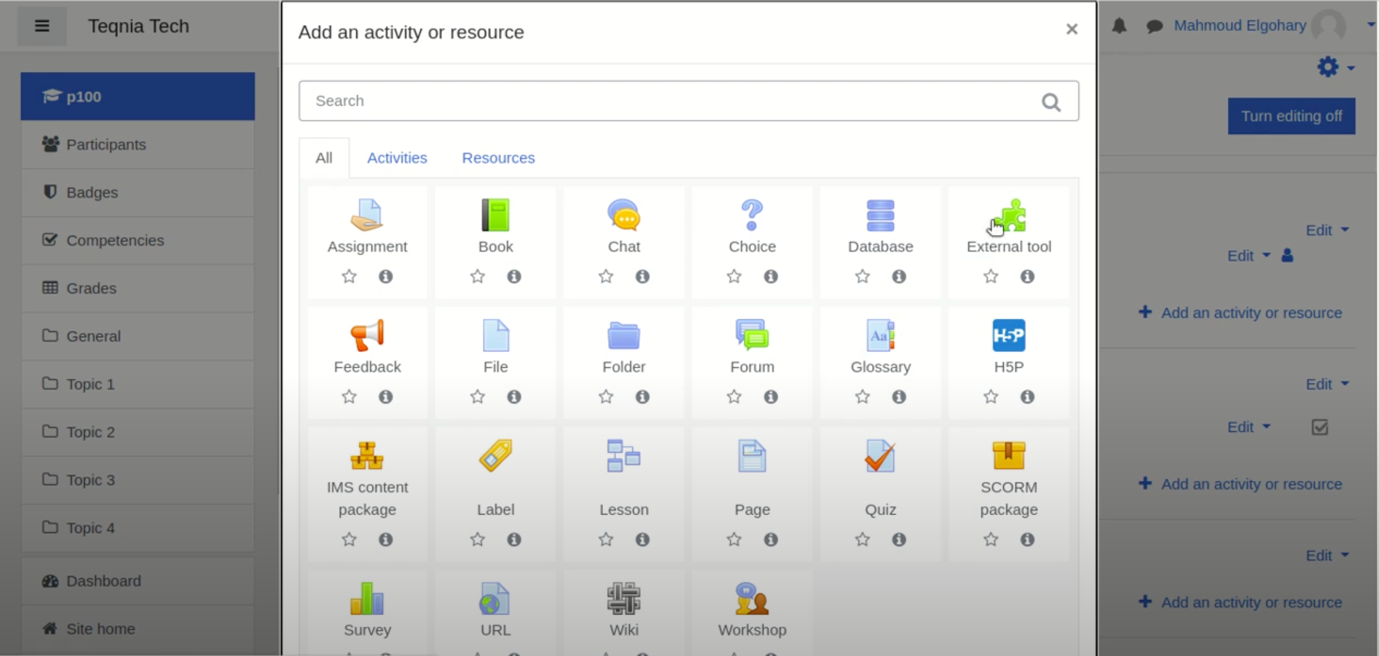This screenshot has height=656, width=1379.
Task: Switch to the Activities tab
Action: click(397, 158)
